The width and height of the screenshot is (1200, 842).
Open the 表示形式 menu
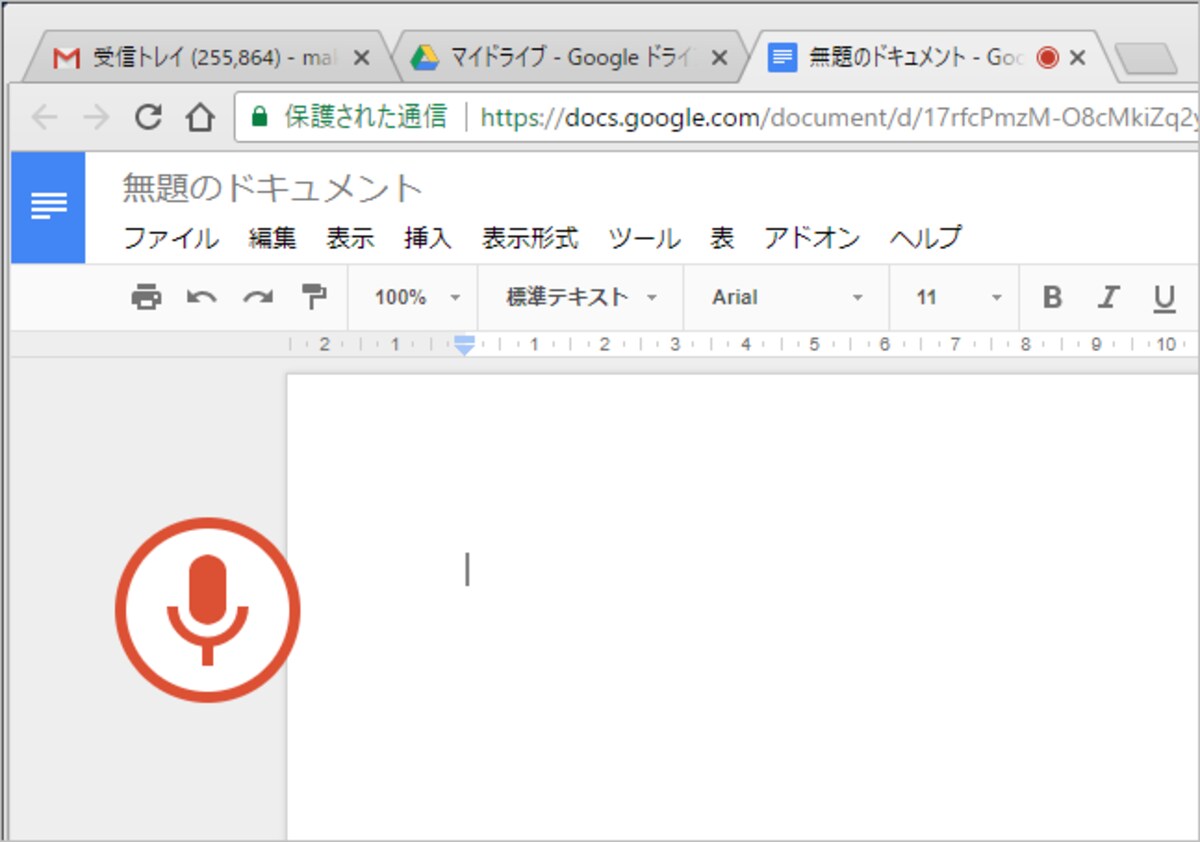pos(530,238)
